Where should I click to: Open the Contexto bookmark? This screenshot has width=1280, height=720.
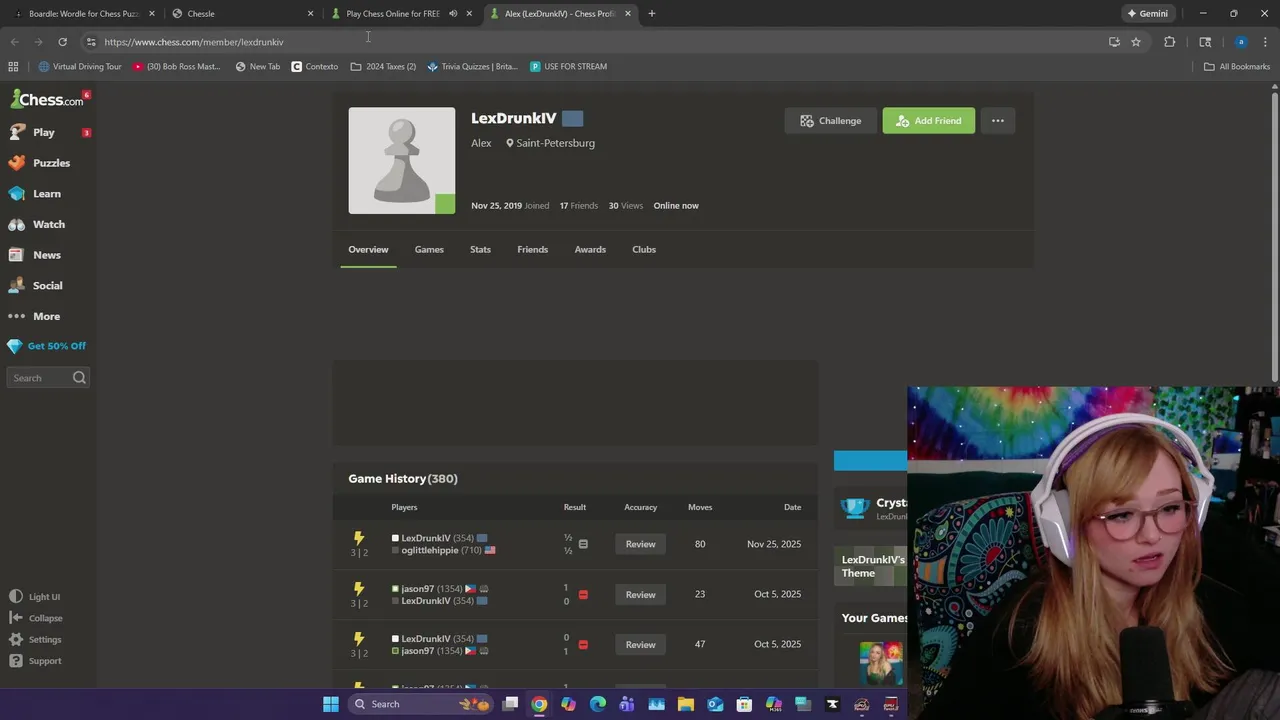click(x=315, y=67)
